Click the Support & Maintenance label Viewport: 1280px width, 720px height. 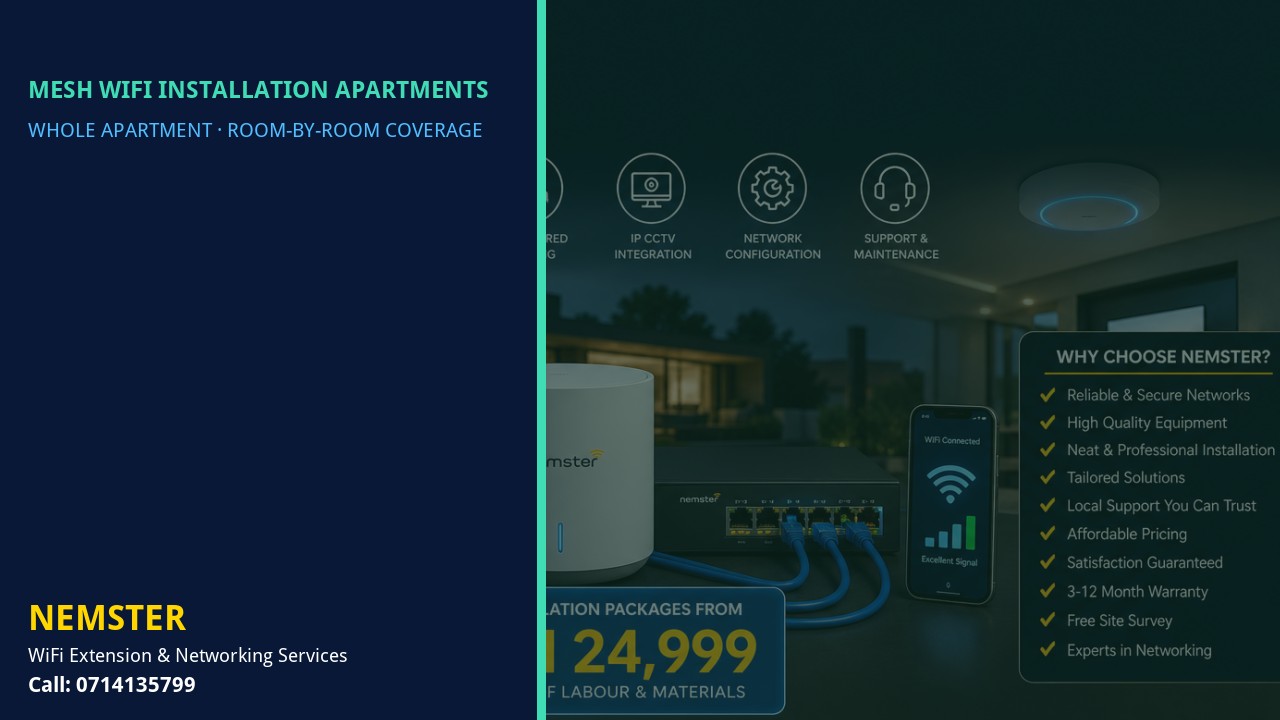[896, 246]
